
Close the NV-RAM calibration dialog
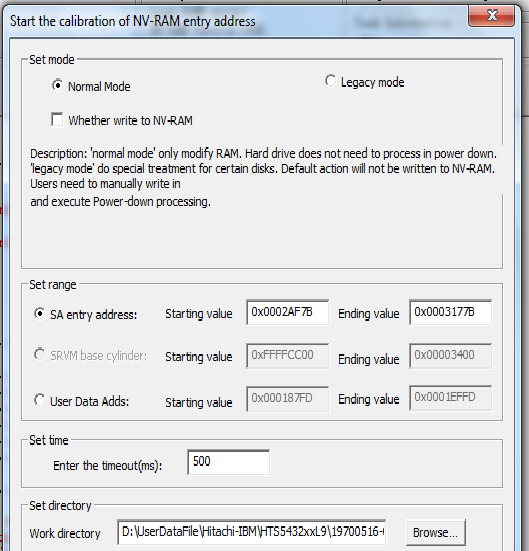[x=491, y=15]
